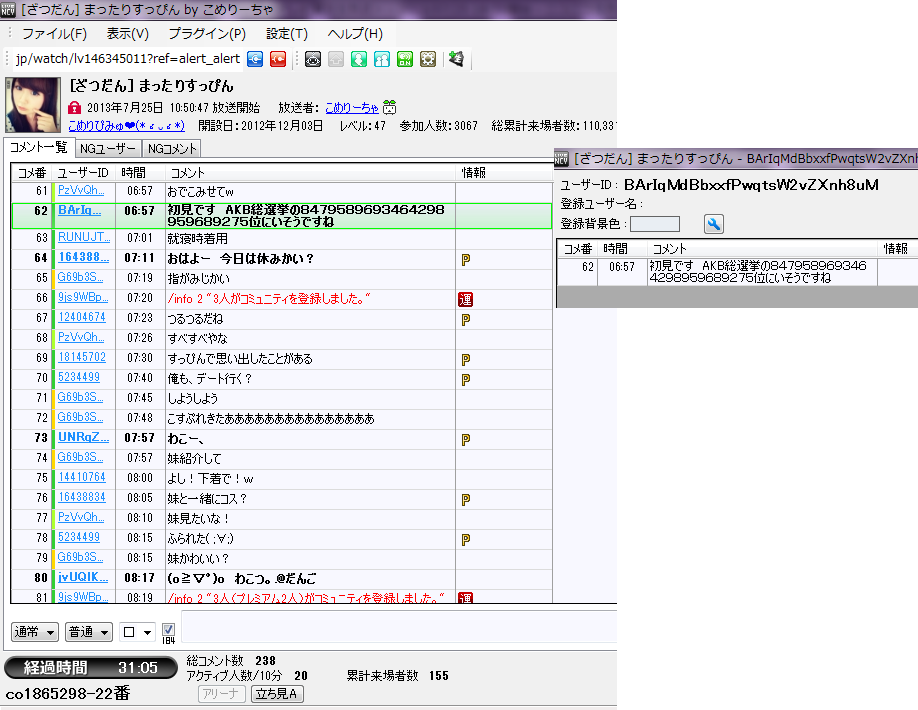Image resolution: width=918 pixels, height=710 pixels.
Task: Switch to the コメント一覧 tab
Action: point(39,148)
